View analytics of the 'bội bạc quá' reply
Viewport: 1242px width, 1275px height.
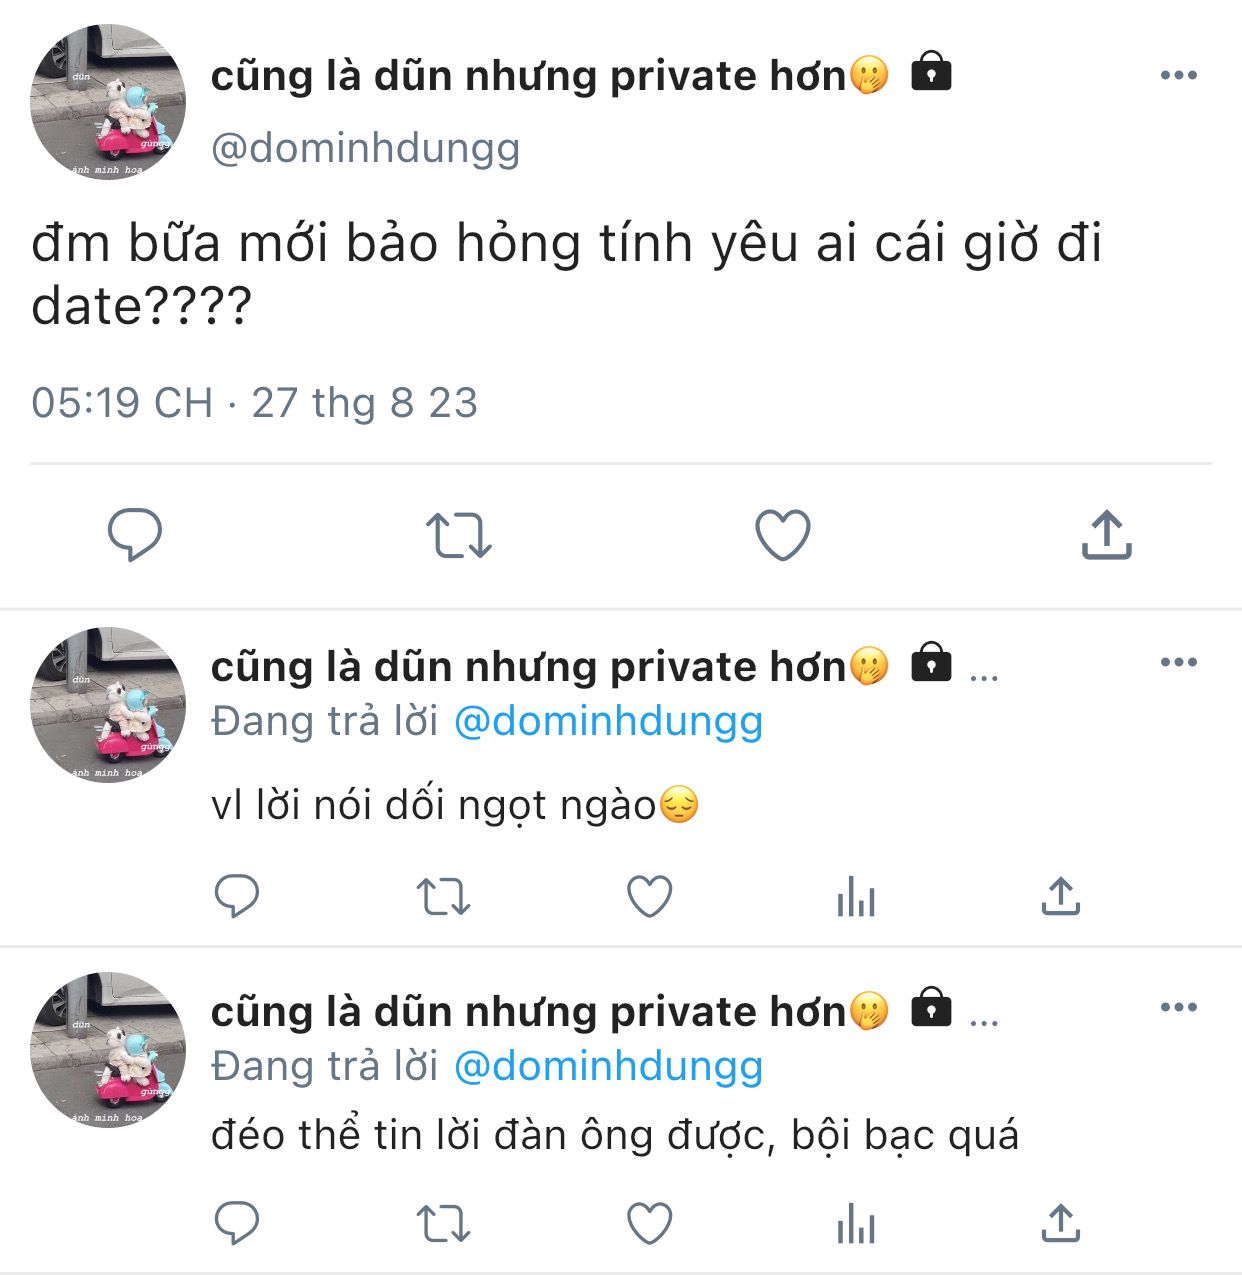pyautogui.click(x=856, y=1223)
